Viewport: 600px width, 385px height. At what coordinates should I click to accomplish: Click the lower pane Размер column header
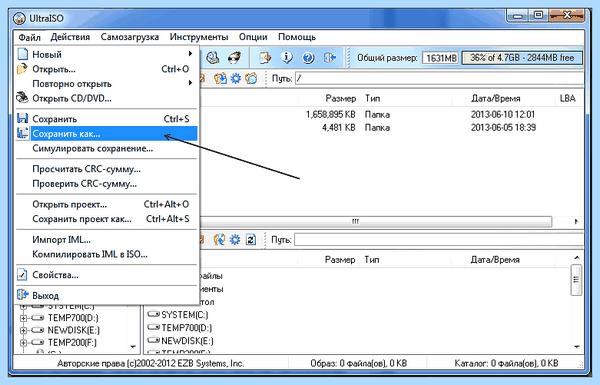click(x=329, y=260)
